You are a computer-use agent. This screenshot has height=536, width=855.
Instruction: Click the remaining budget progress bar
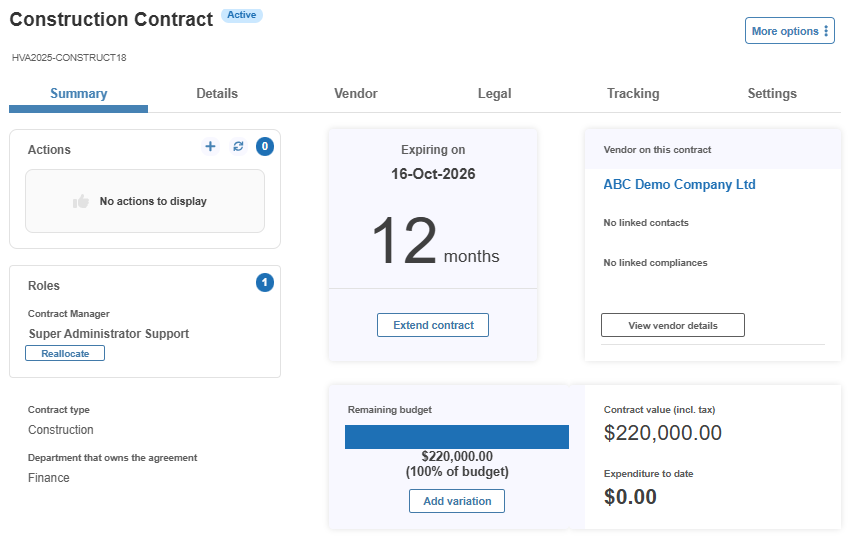(x=457, y=437)
